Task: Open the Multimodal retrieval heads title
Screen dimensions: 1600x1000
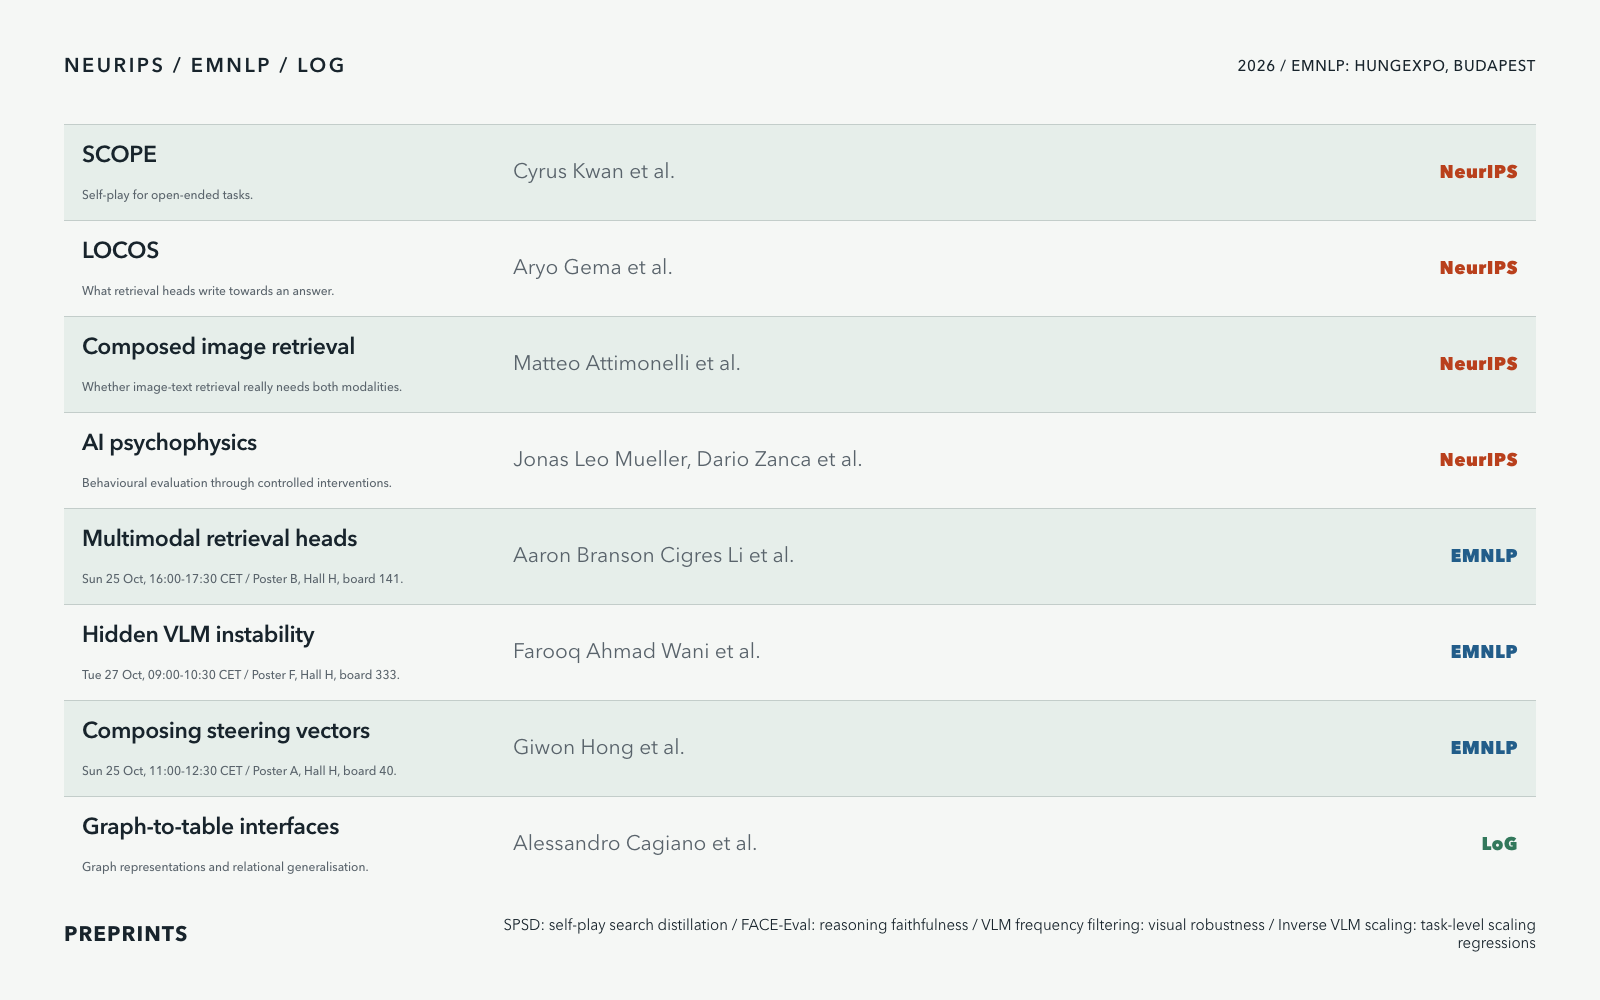Action: click(219, 538)
